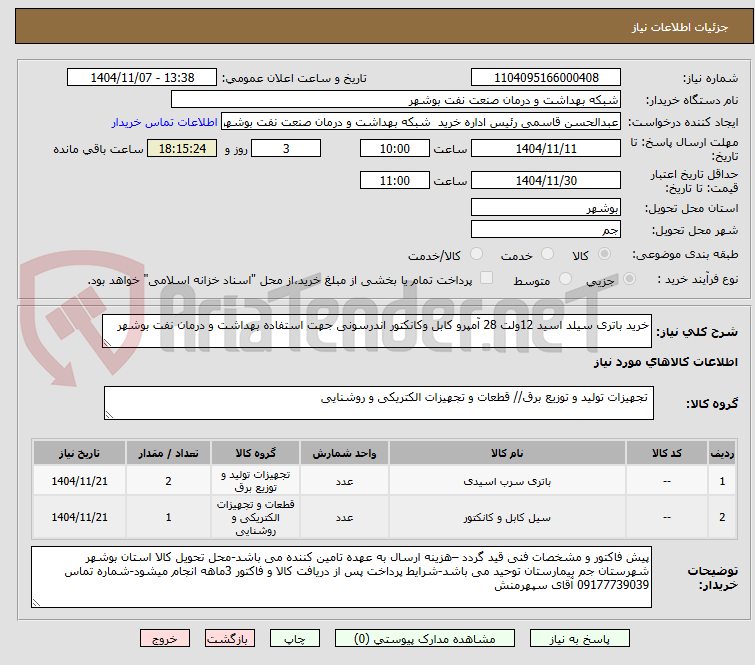Viewport: 755px width, 665px height.
Task: Click quantity 1 in cable seal row
Action: pyautogui.click(x=168, y=517)
